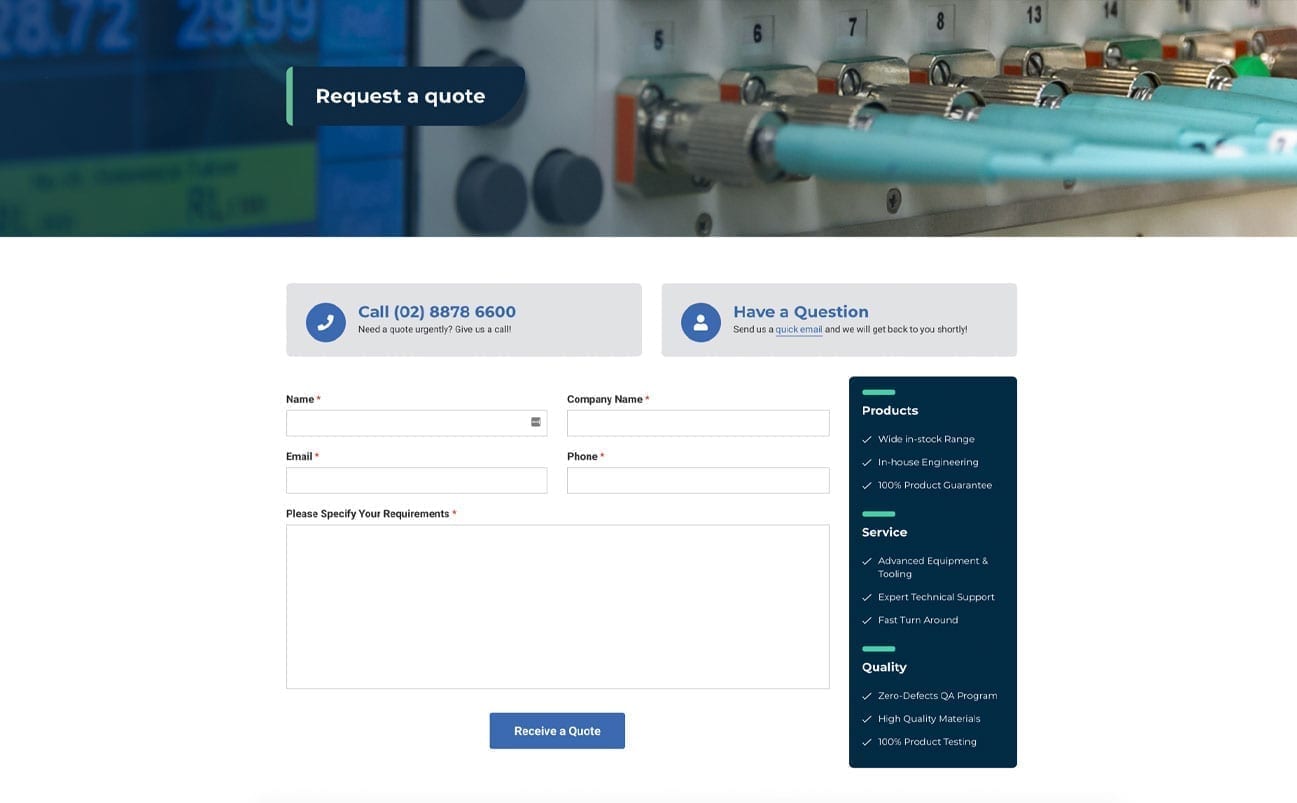Click the checkmark beside Zero-Defects QA Program
Screen dimensions: 1297x803
(866, 695)
